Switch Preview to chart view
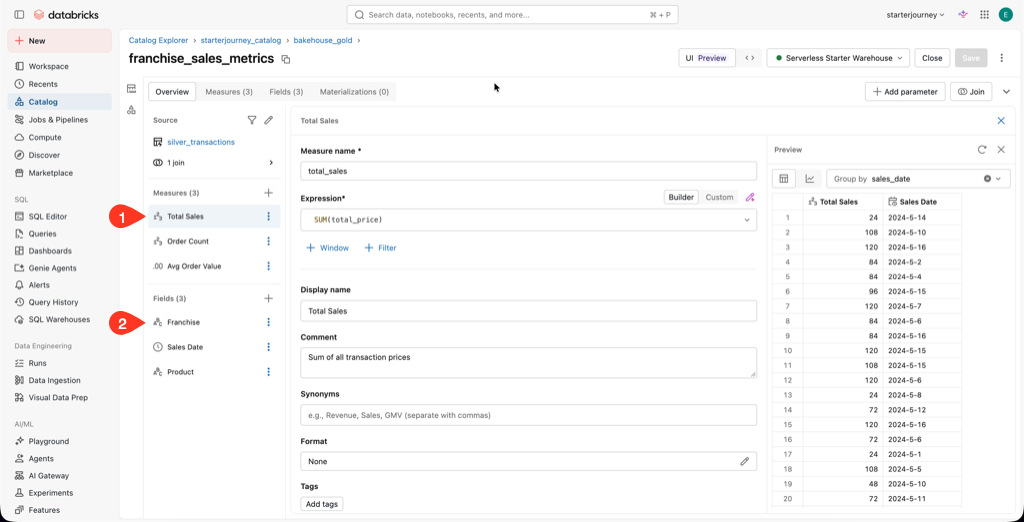This screenshot has width=1024, height=522. tap(810, 178)
